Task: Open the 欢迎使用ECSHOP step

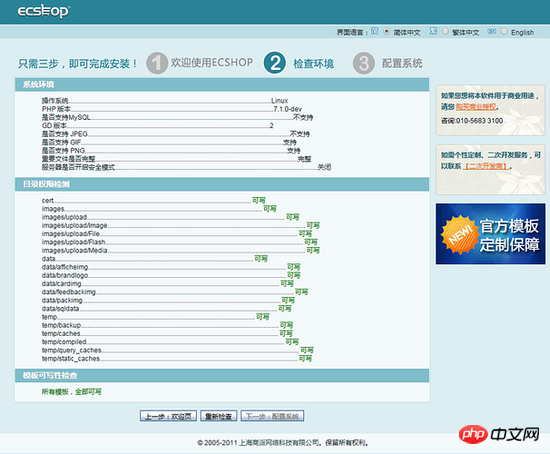Action: (x=212, y=63)
